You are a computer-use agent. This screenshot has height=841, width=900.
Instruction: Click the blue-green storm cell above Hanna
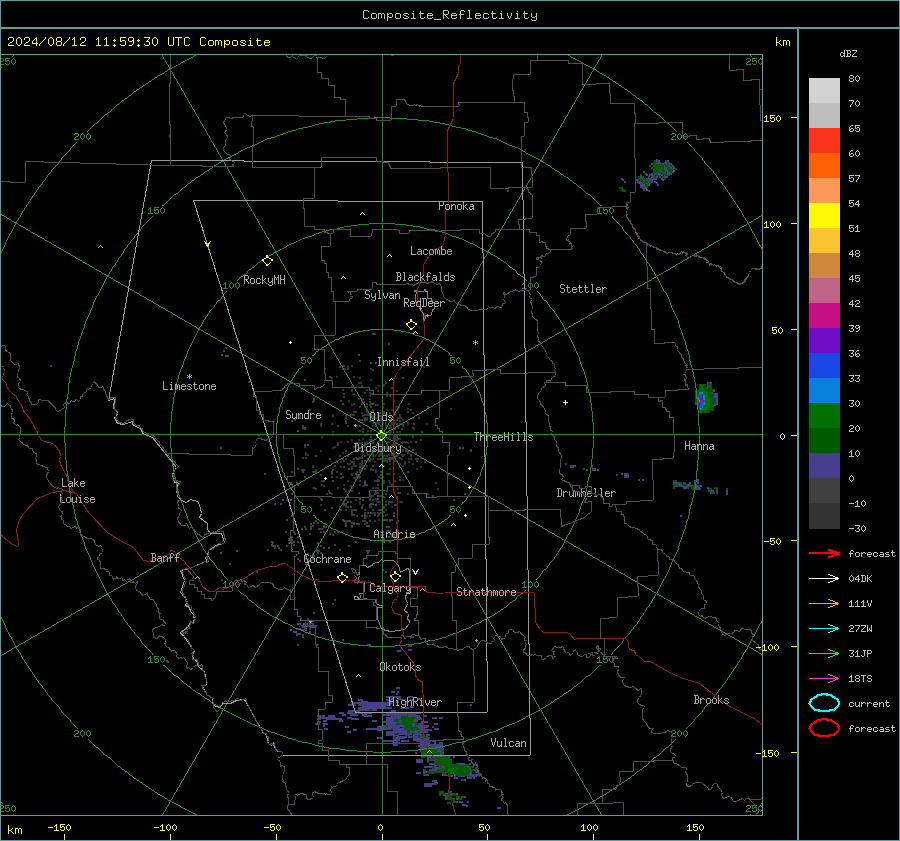(705, 398)
